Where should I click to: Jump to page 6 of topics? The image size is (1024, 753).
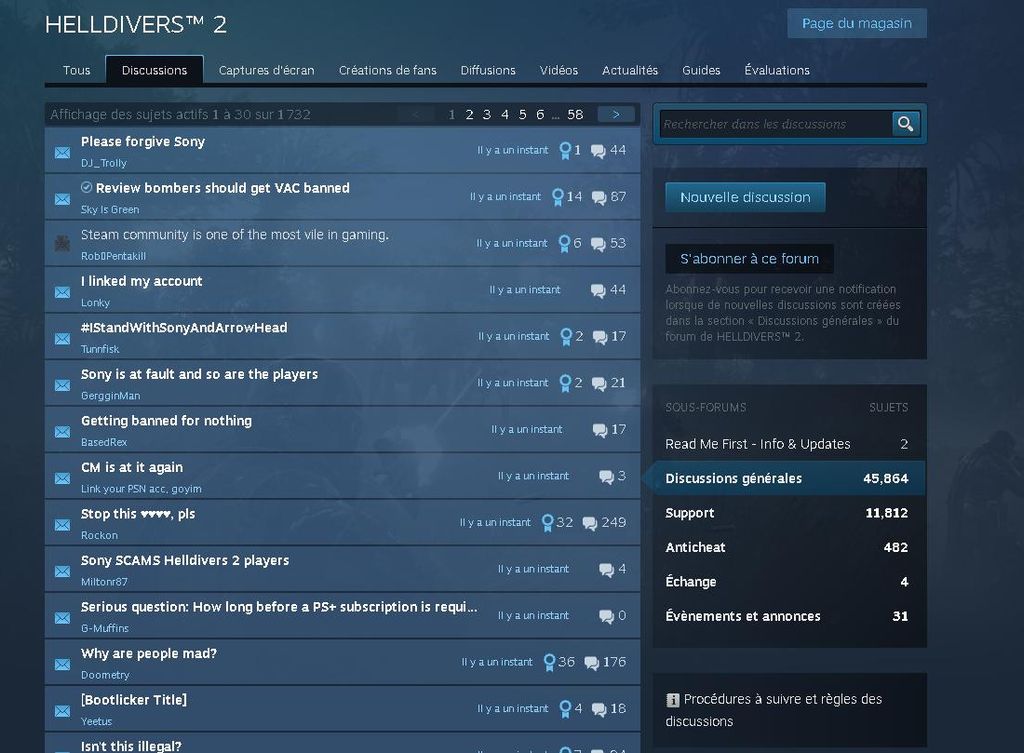pos(540,115)
